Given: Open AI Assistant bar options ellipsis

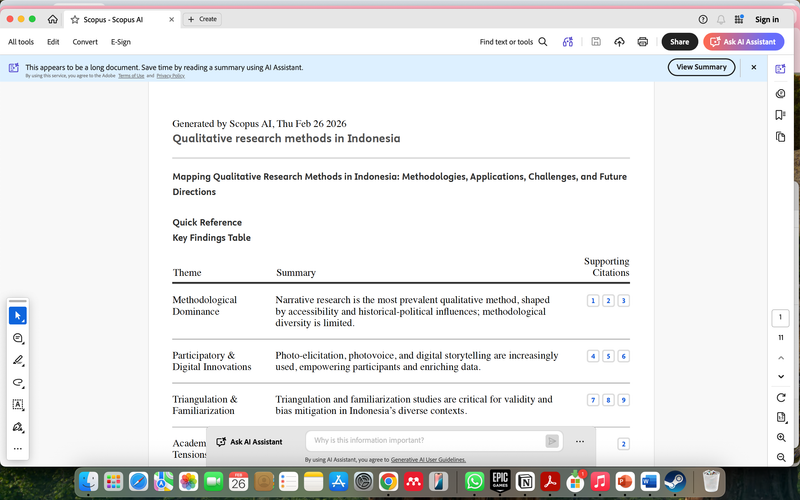Looking at the screenshot, I should tap(580, 441).
